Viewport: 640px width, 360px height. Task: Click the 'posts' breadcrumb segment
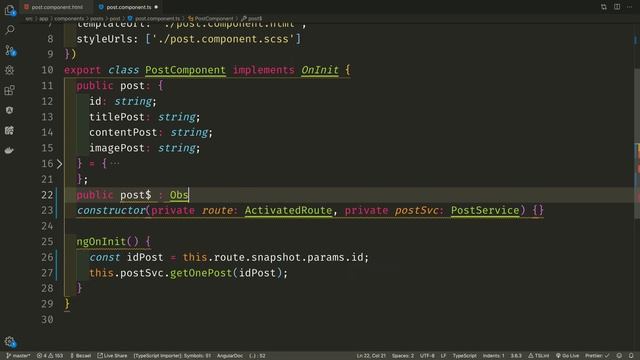click(97, 18)
